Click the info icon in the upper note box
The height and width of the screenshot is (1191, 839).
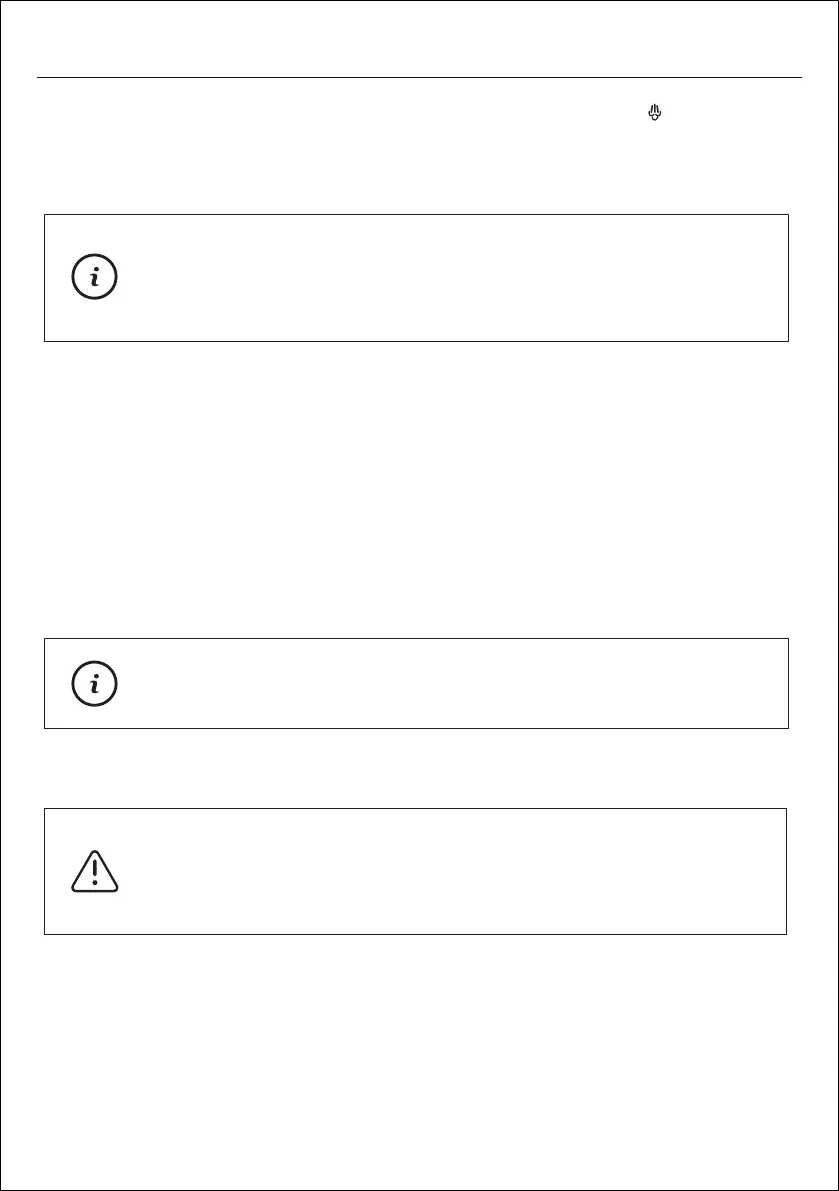click(x=95, y=278)
